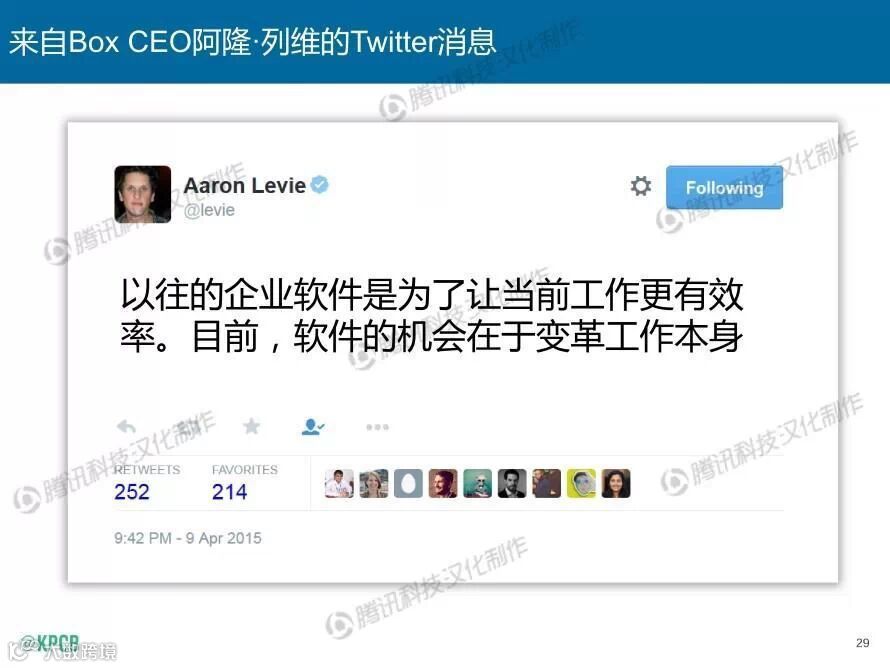Toggle the Following button

tap(724, 187)
